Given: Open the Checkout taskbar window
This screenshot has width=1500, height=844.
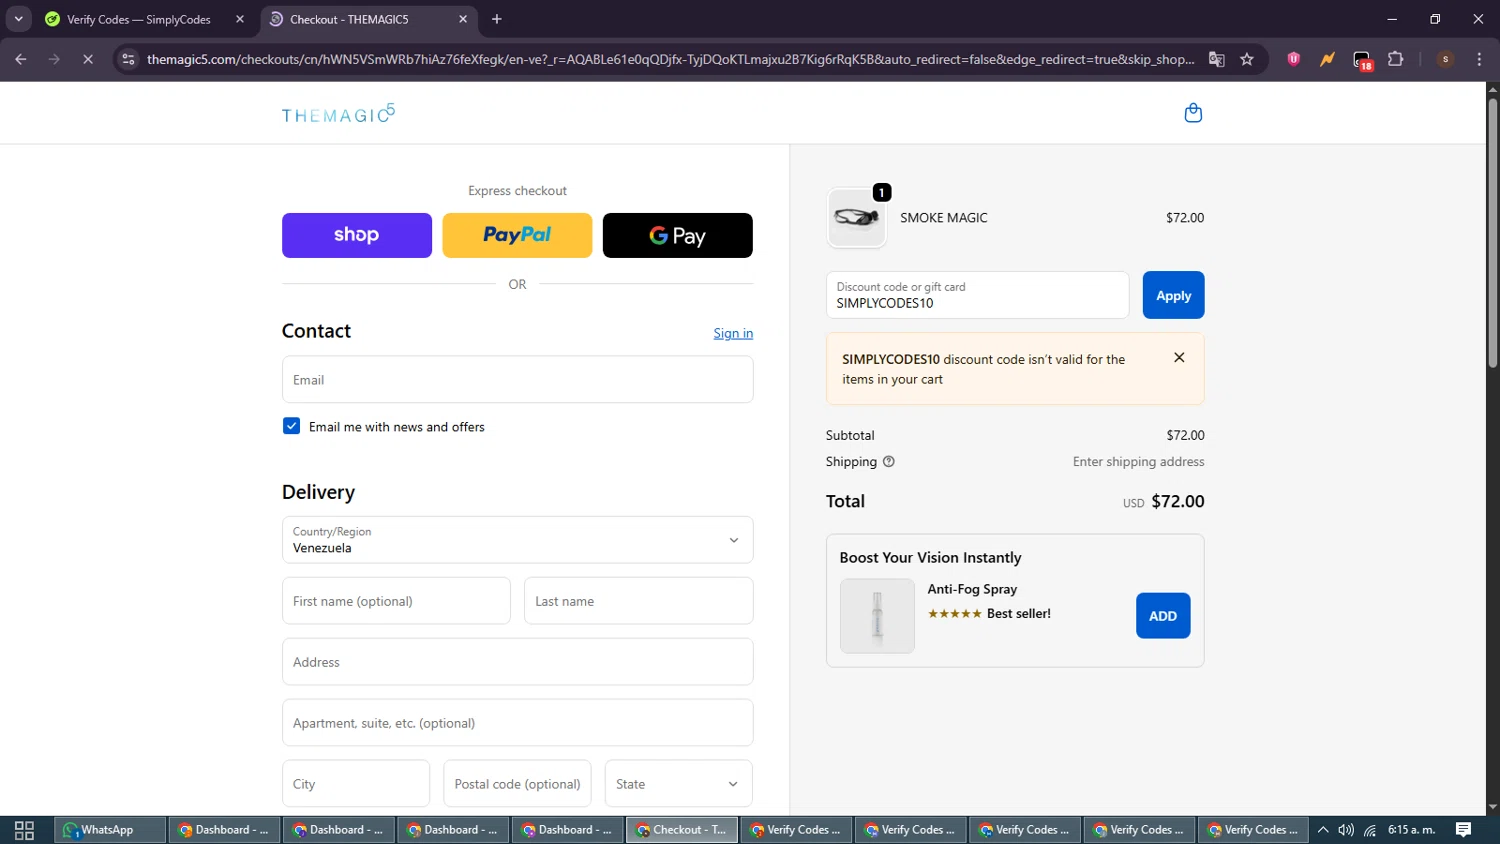Looking at the screenshot, I should (x=682, y=830).
